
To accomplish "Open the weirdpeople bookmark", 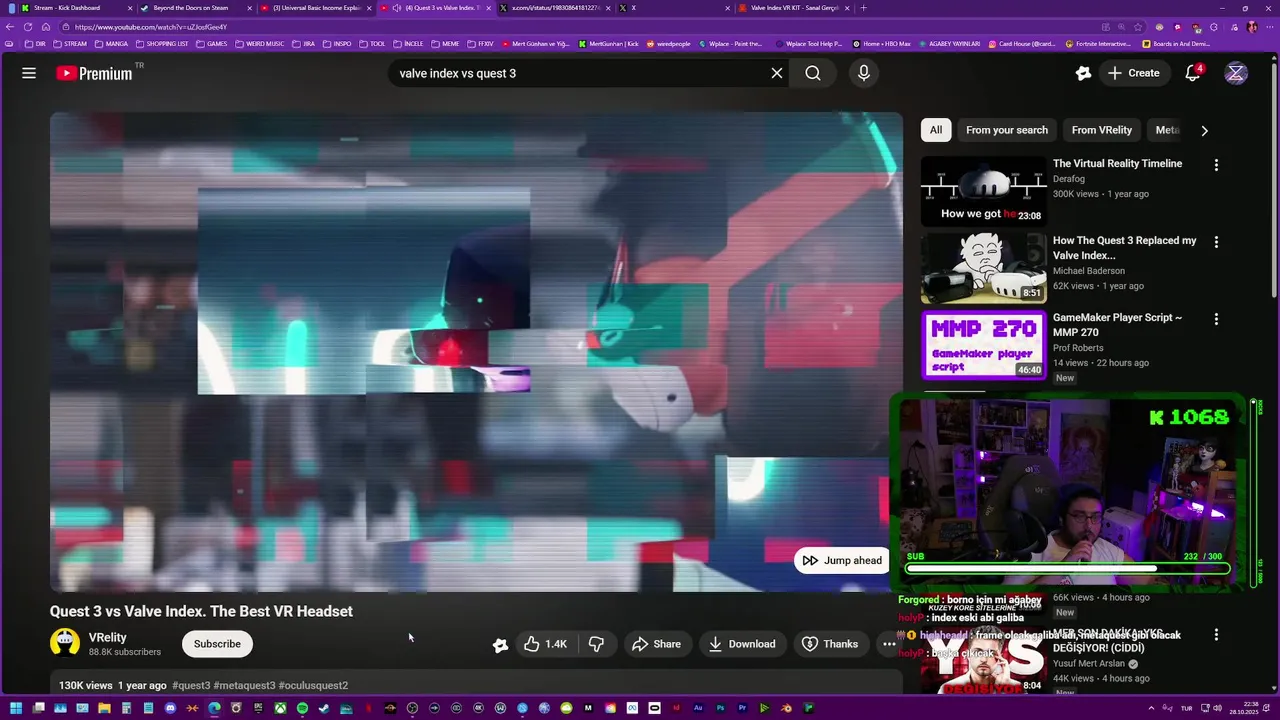I will (x=670, y=44).
